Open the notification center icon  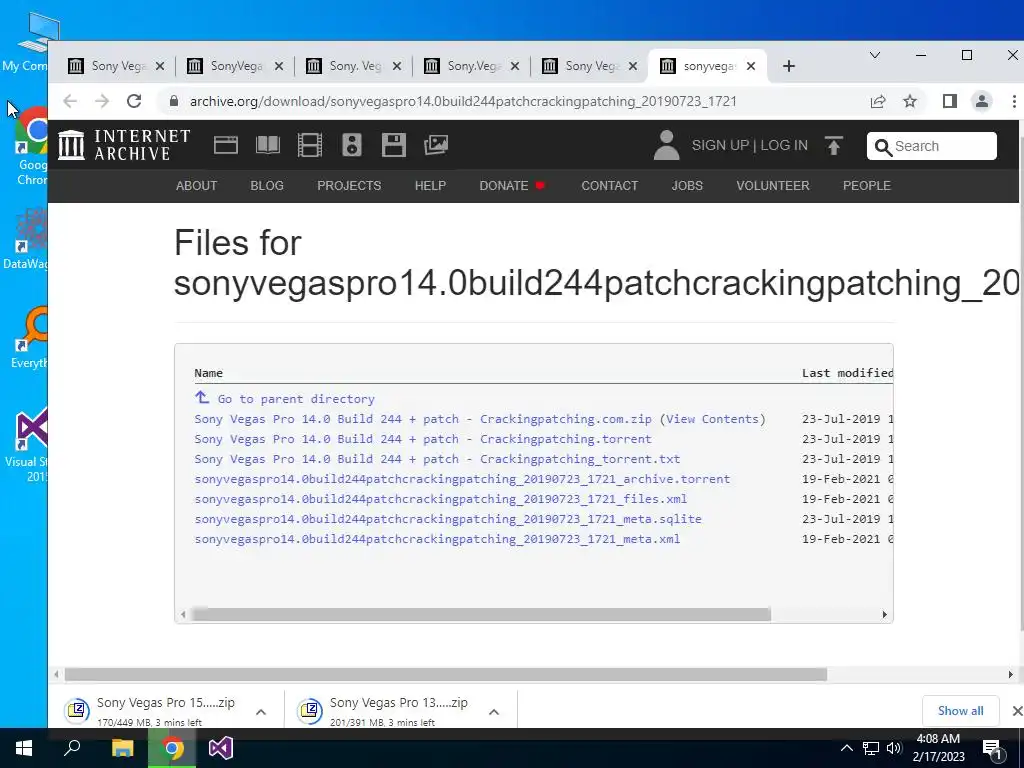[993, 750]
